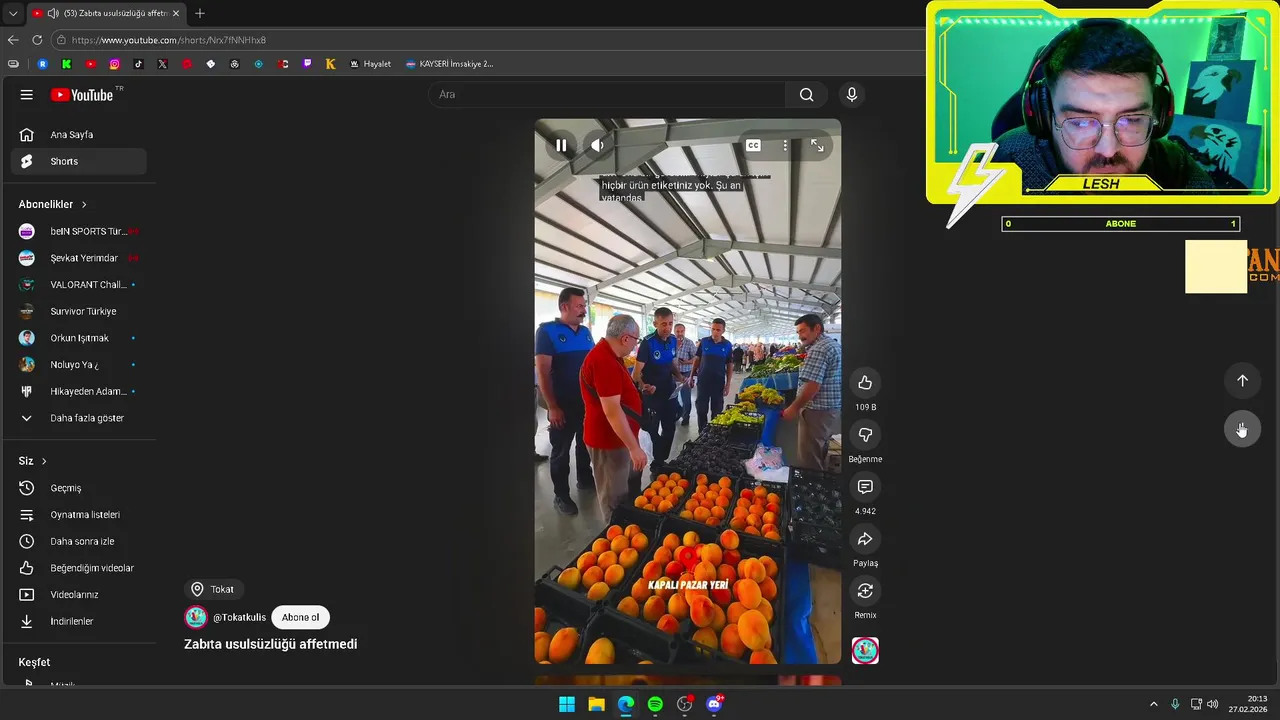Open VALORANT Challengers channel
This screenshot has width=1280, height=720.
(80, 284)
